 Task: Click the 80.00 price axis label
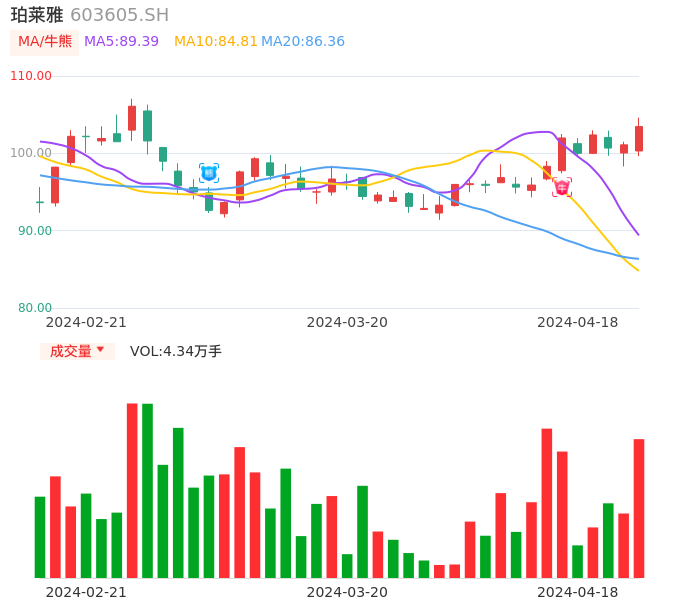tap(35, 308)
